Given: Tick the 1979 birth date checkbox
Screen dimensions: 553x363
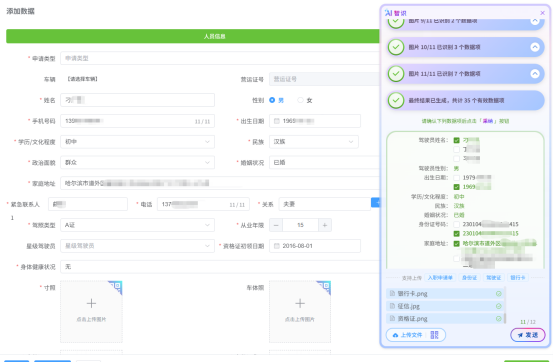Looking at the screenshot, I should pyautogui.click(x=456, y=178).
